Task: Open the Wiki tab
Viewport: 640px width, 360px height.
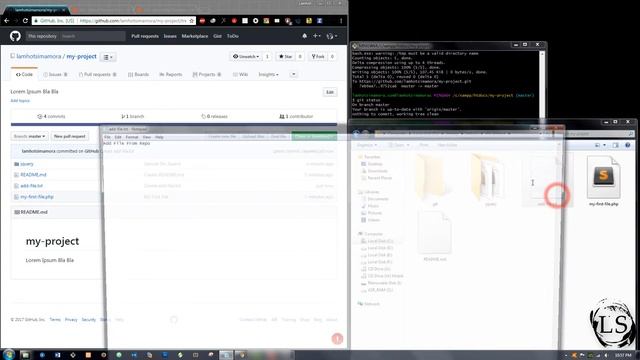Action: pos(241,75)
